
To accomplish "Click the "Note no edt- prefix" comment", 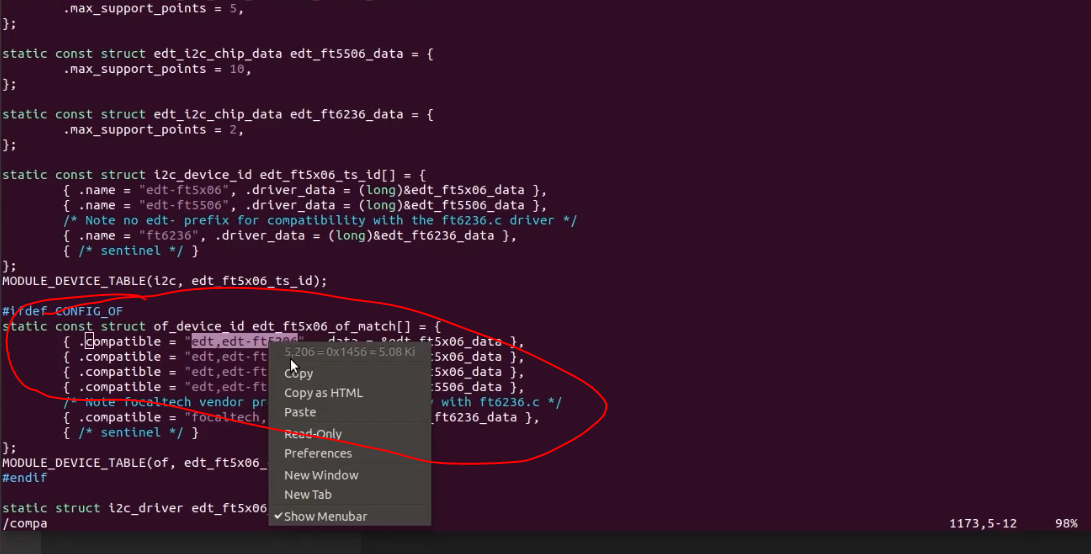I will tap(320, 221).
